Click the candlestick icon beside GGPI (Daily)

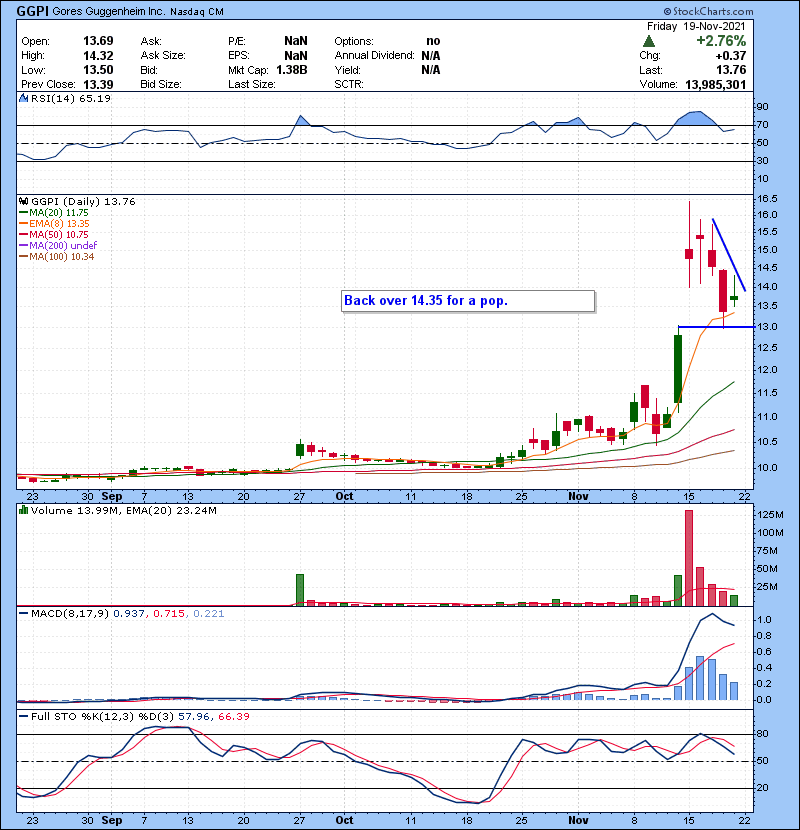(23, 201)
